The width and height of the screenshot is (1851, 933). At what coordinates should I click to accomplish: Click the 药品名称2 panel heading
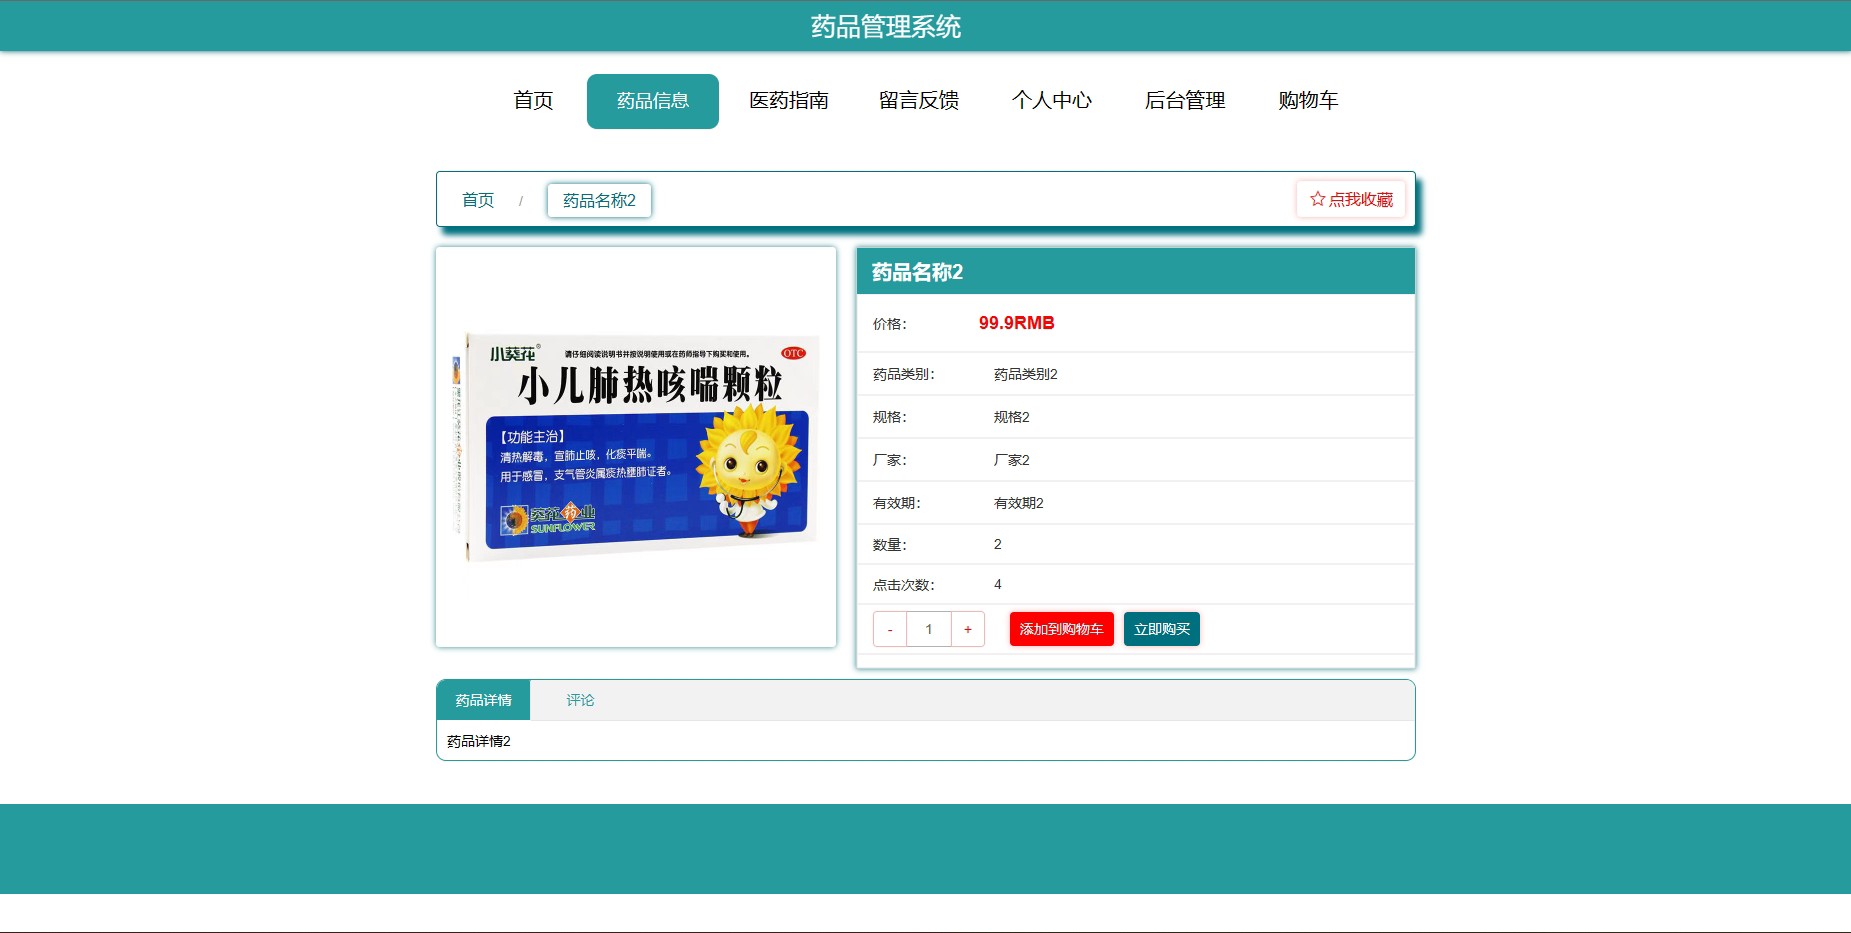(917, 272)
